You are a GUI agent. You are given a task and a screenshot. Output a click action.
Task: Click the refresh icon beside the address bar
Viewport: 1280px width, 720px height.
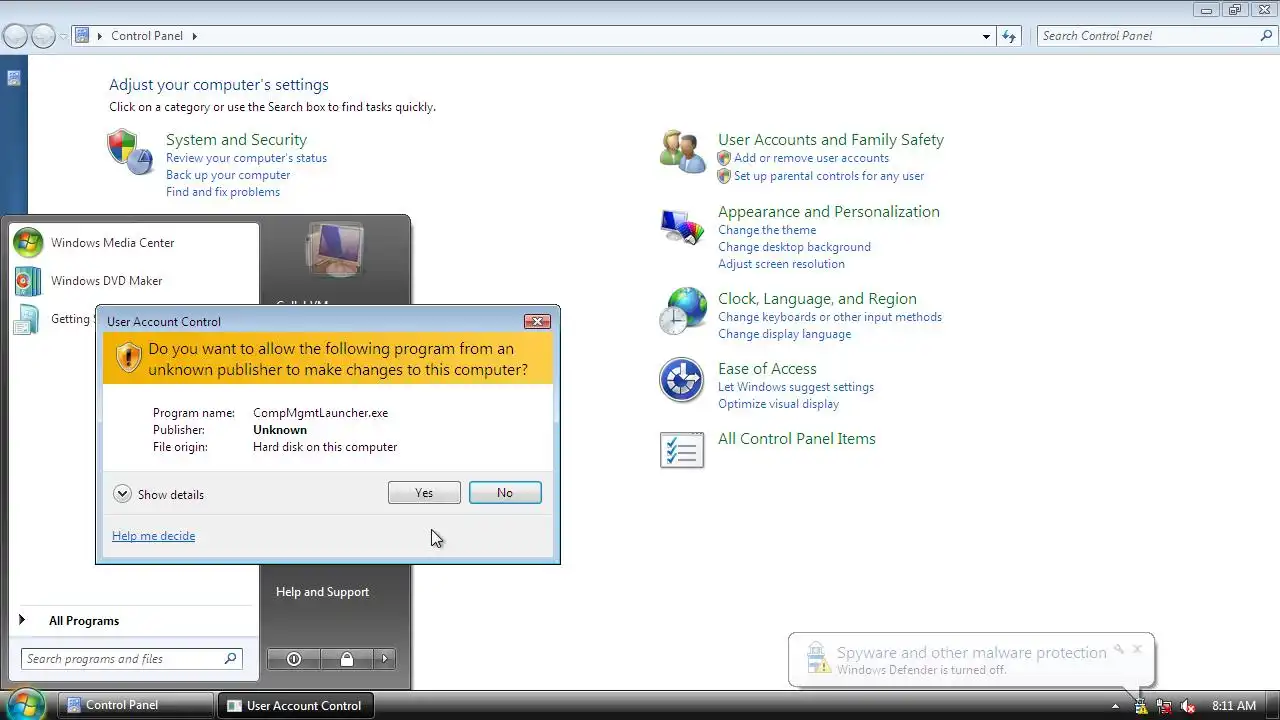pyautogui.click(x=1009, y=36)
